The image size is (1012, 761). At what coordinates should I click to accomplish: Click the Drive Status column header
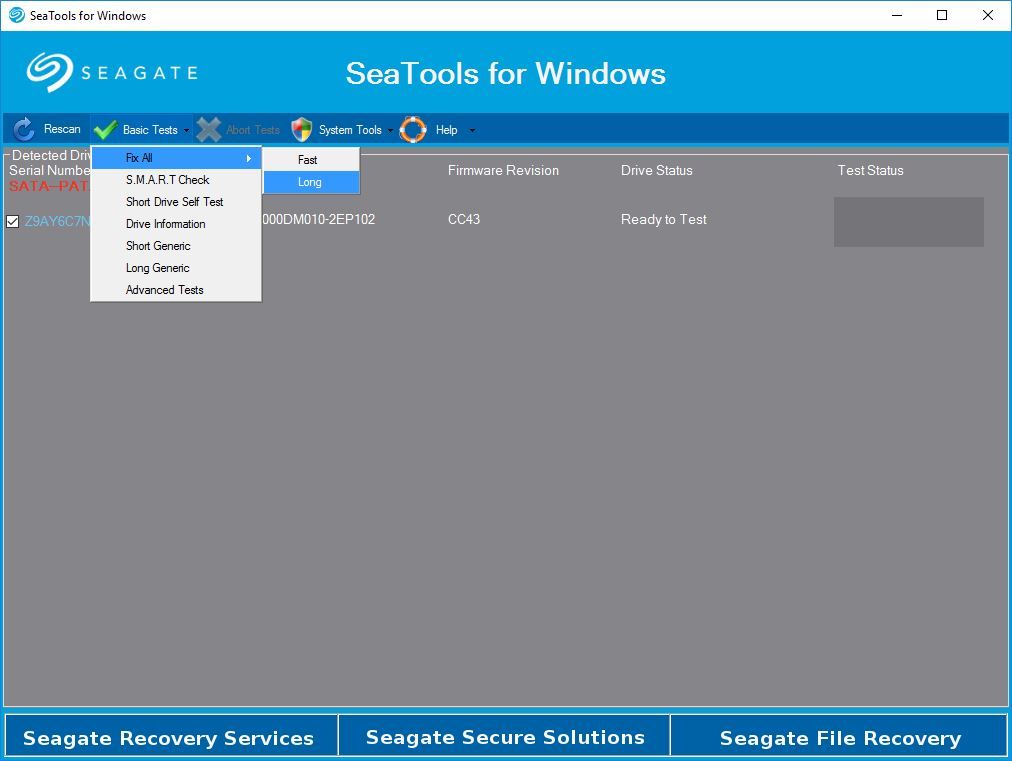[x=656, y=170]
